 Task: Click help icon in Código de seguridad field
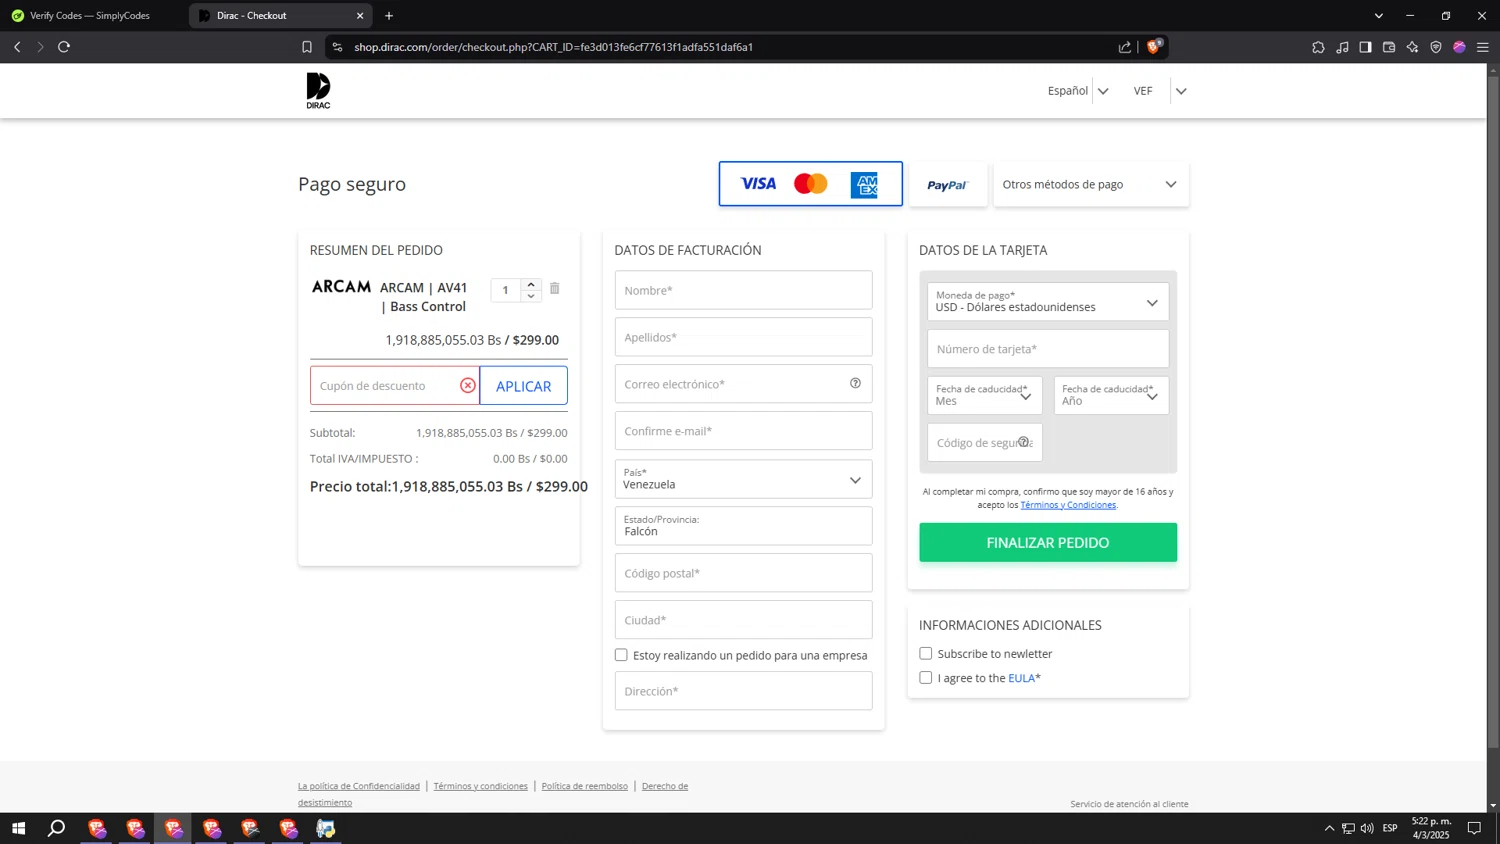click(1023, 442)
